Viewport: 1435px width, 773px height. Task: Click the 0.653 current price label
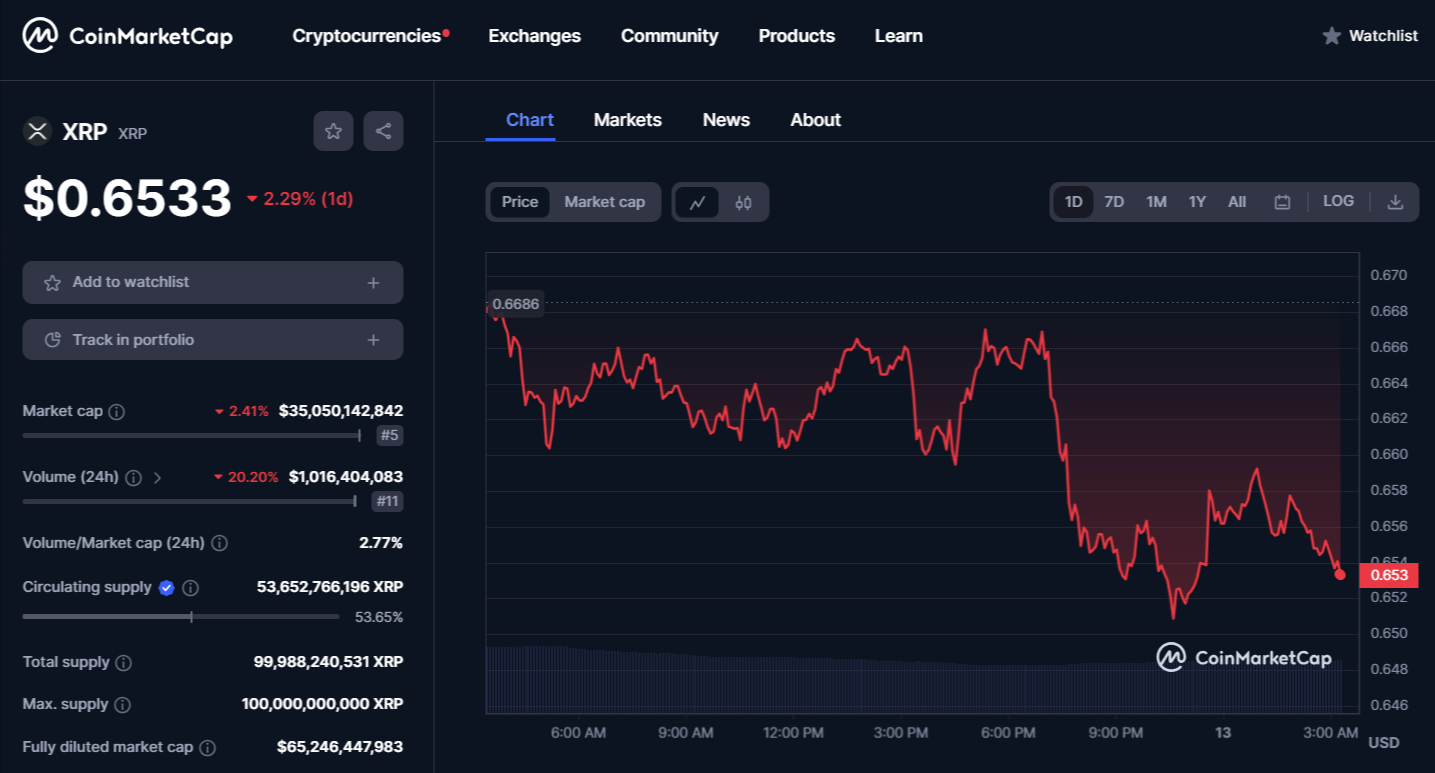tap(1389, 575)
